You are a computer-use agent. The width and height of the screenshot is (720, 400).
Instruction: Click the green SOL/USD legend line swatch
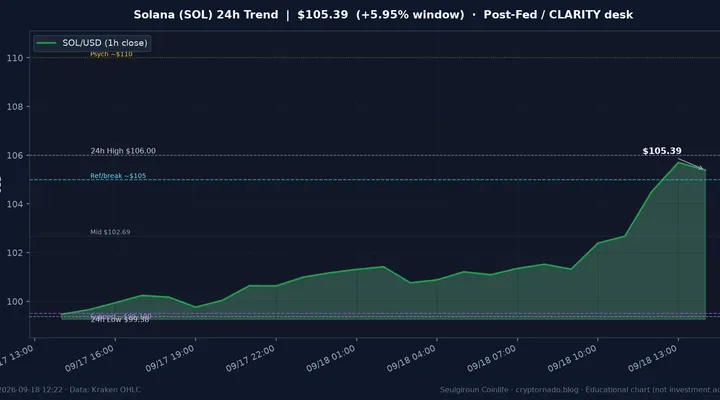click(46, 43)
